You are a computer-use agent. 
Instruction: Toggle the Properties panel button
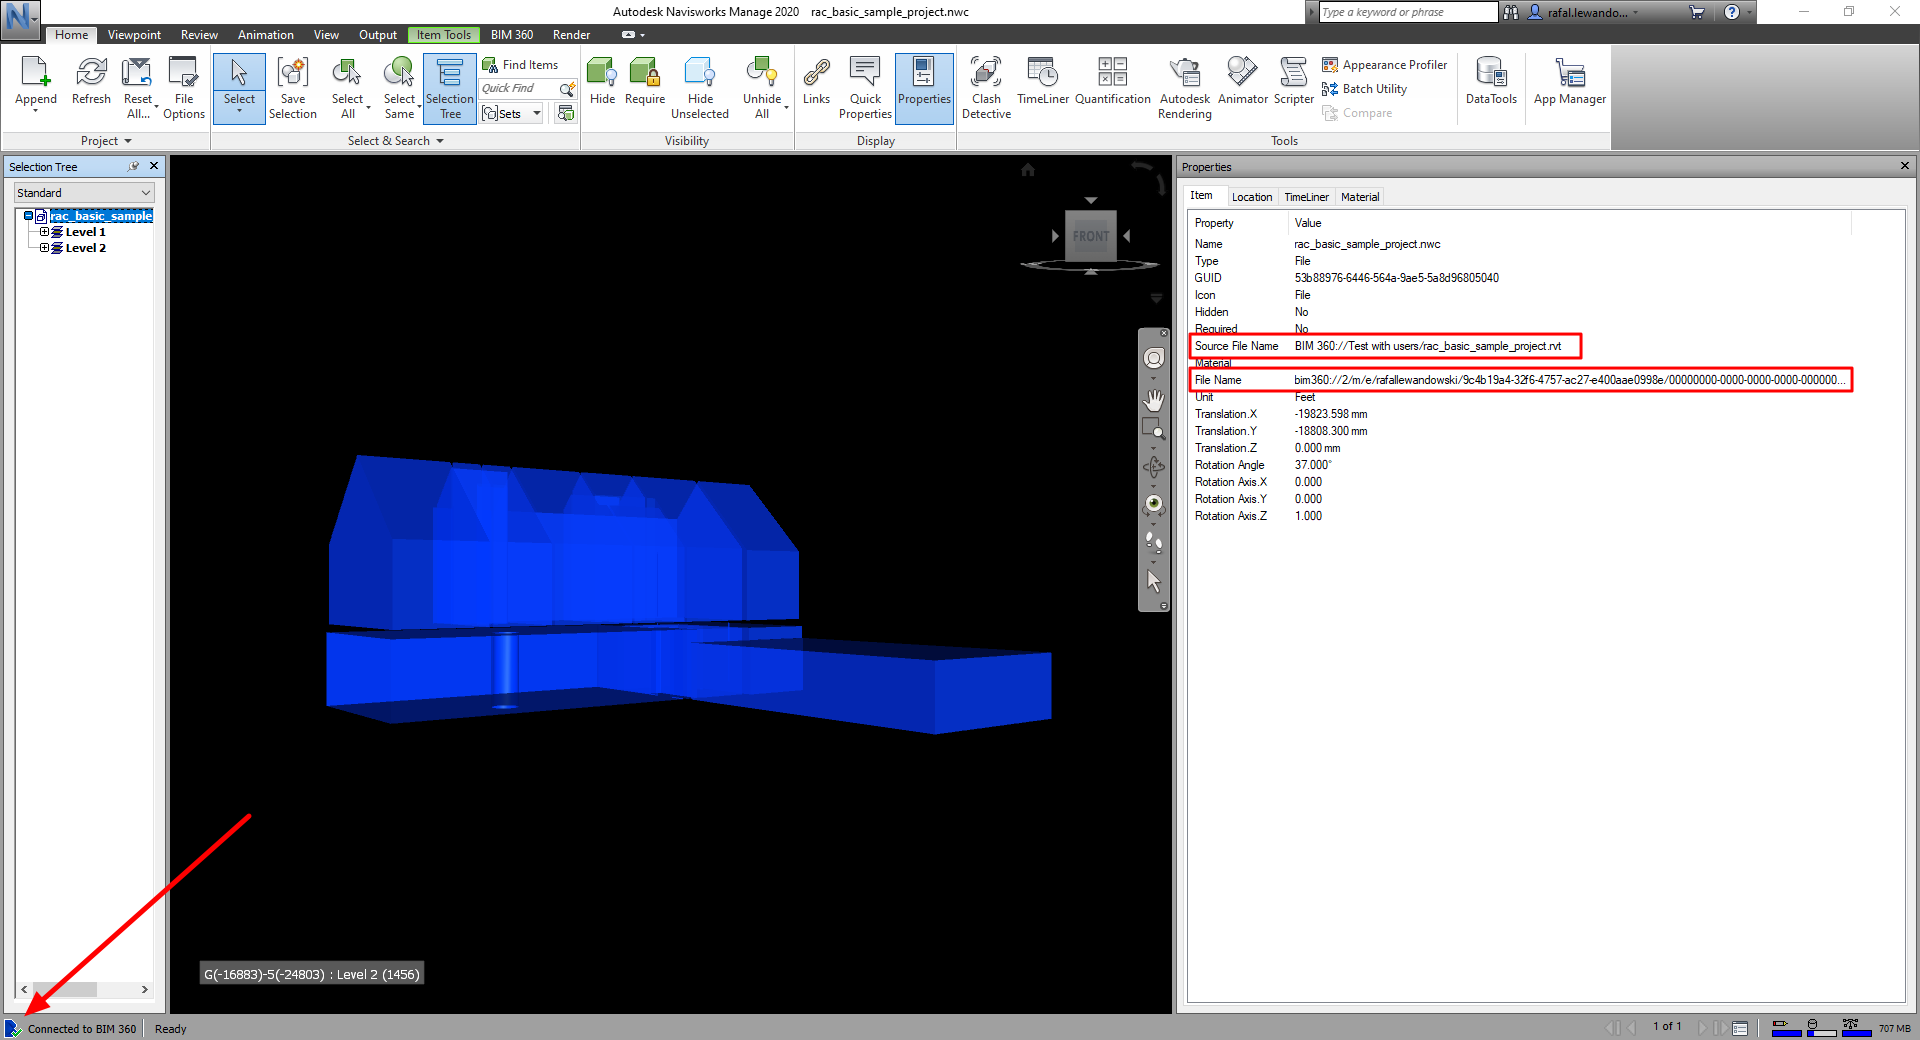[x=924, y=88]
